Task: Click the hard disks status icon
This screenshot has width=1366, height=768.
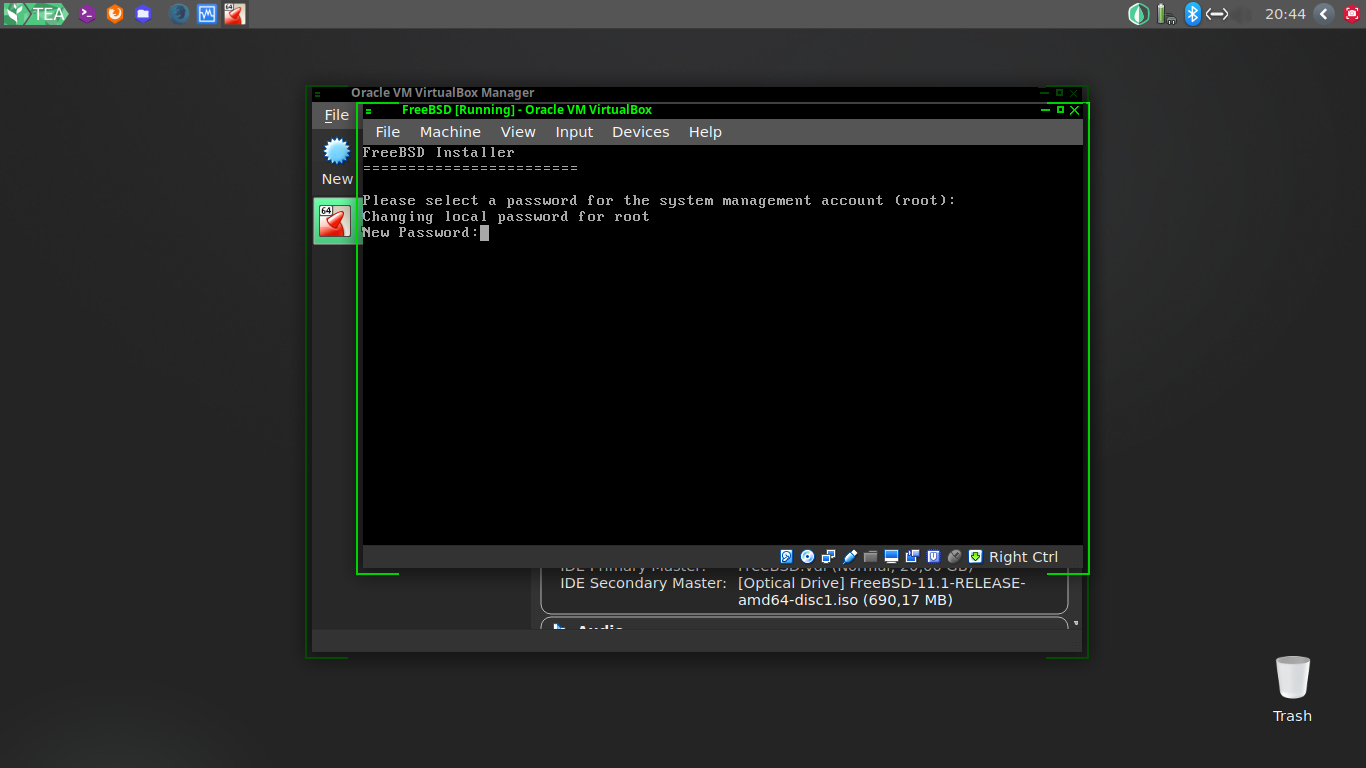Action: click(786, 556)
